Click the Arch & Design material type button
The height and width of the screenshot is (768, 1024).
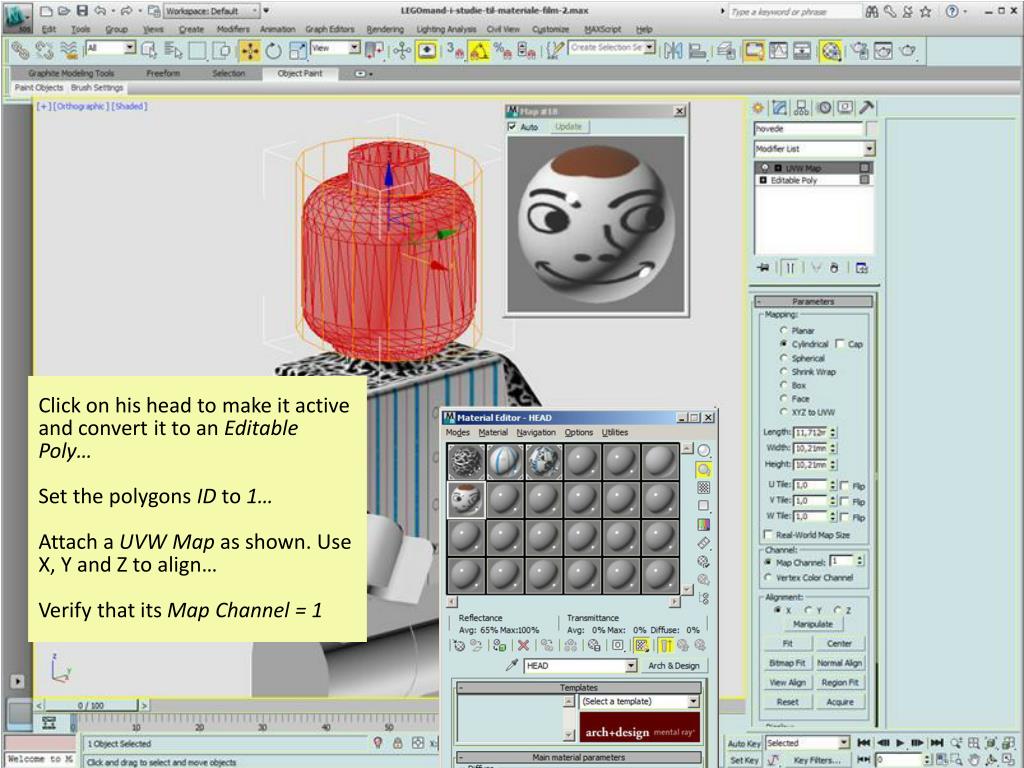pyautogui.click(x=673, y=665)
